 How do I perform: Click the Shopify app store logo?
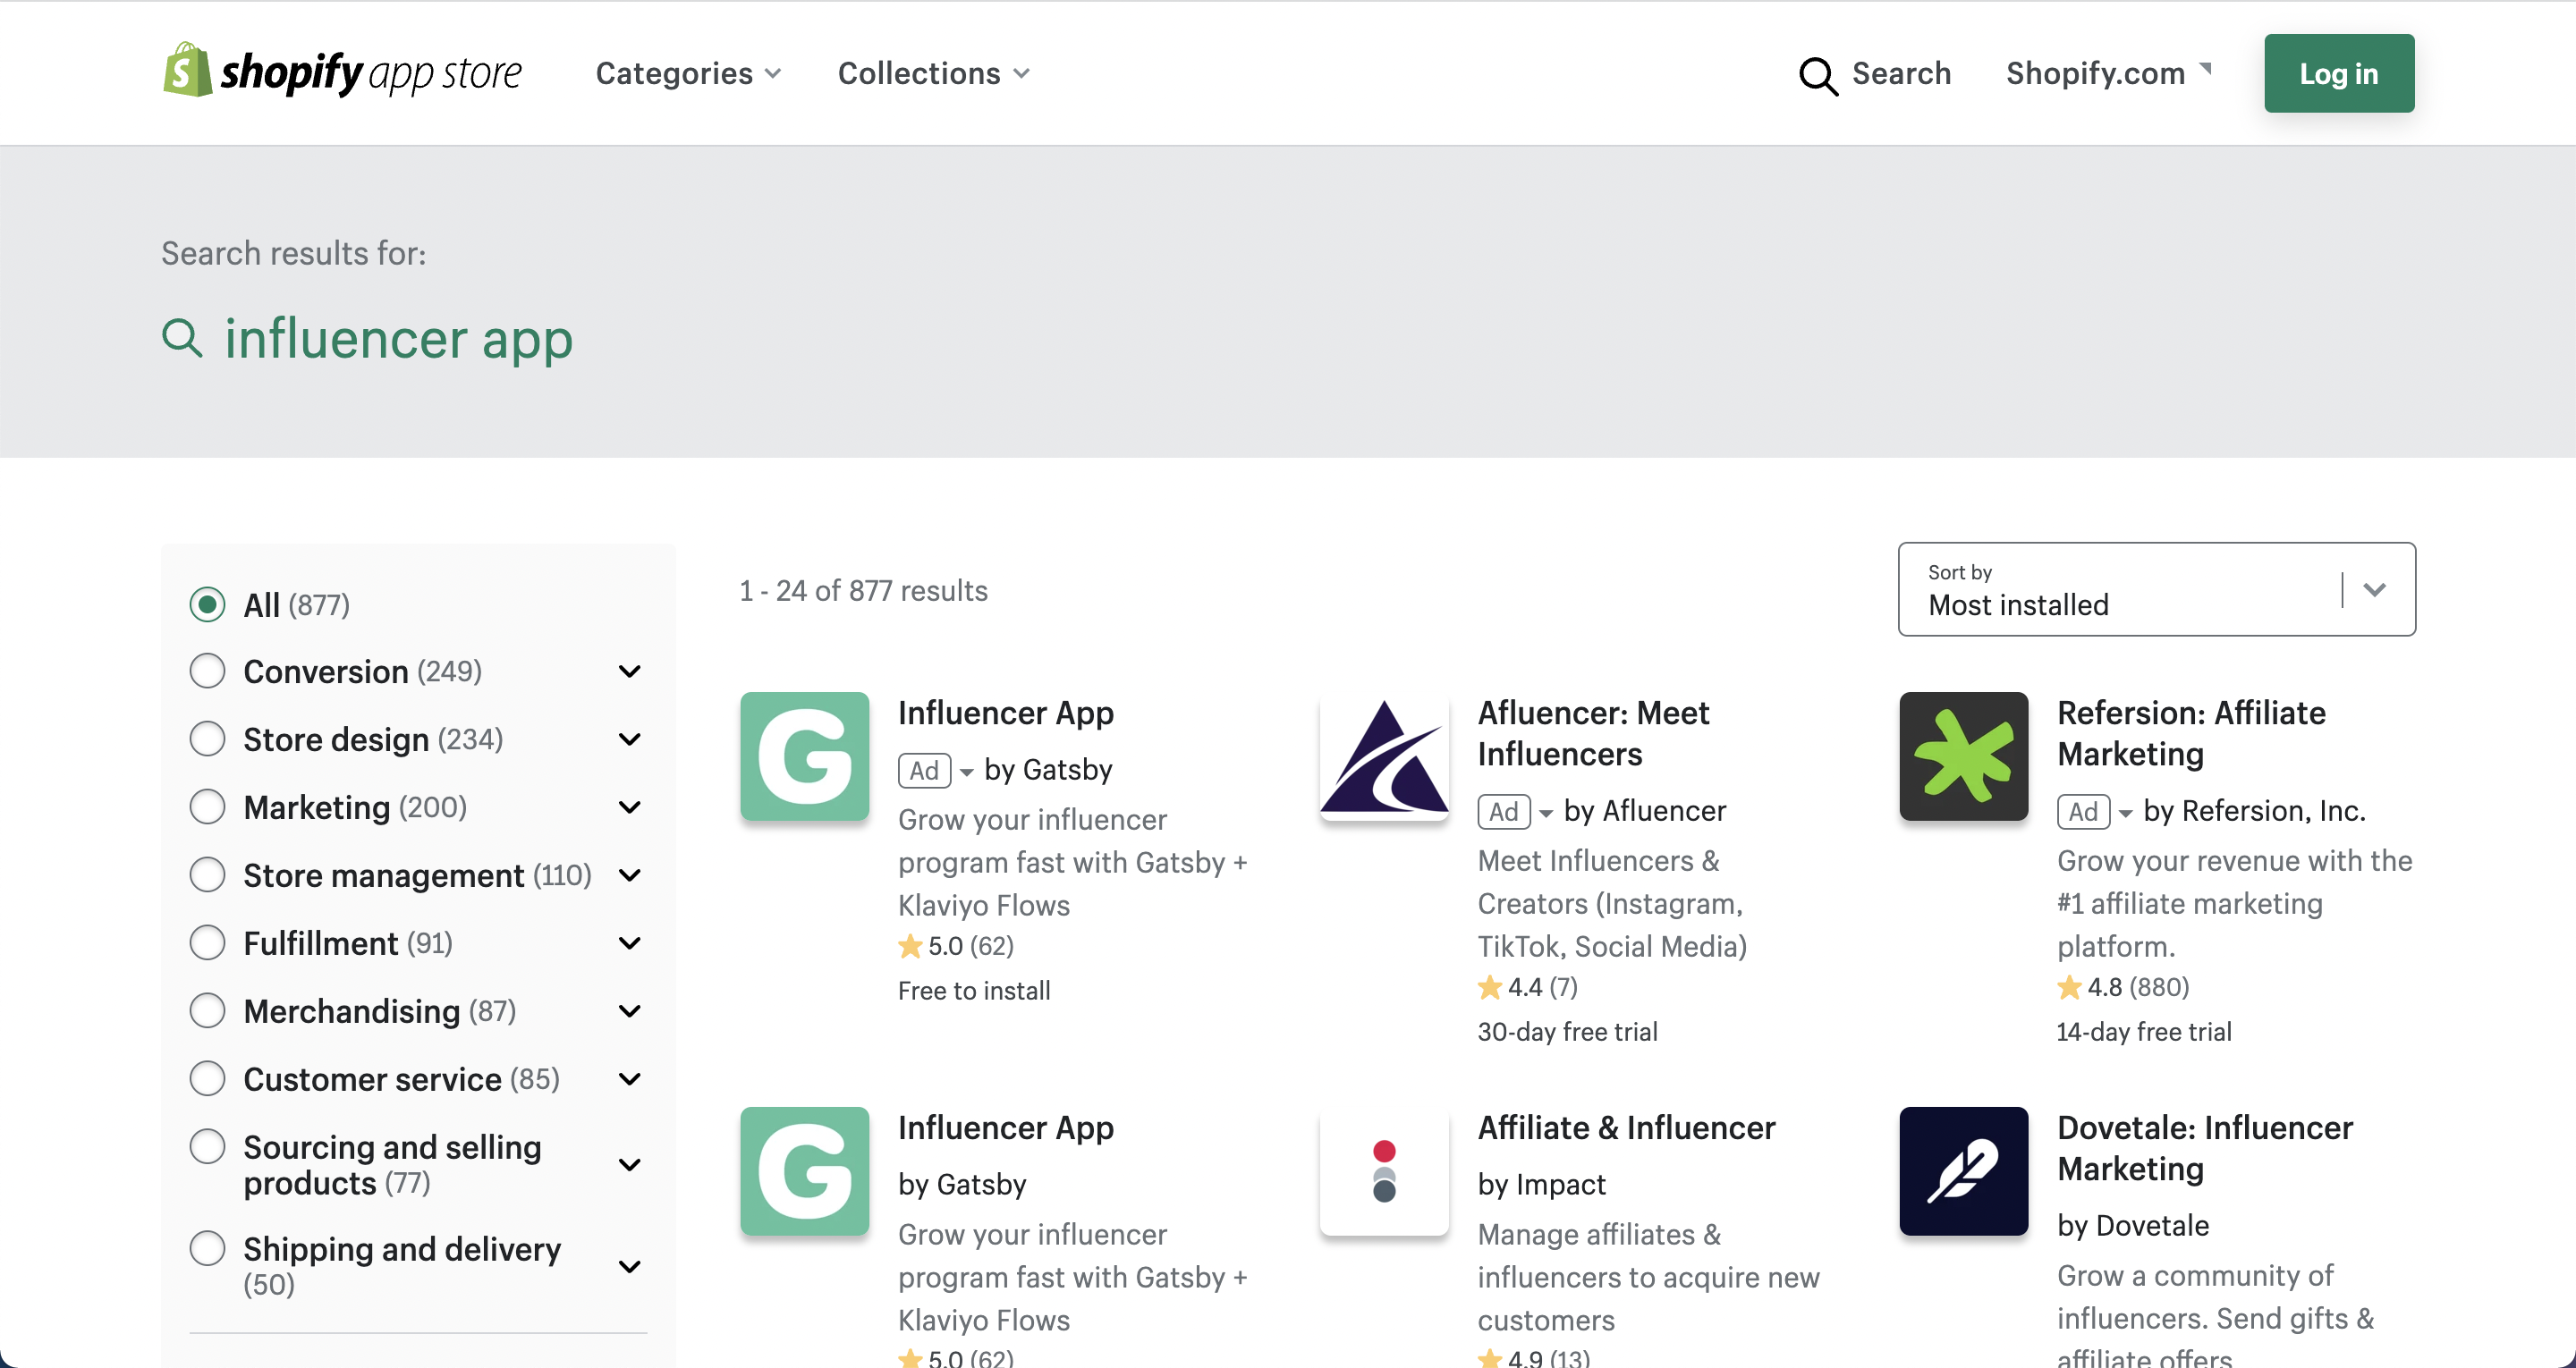[342, 72]
